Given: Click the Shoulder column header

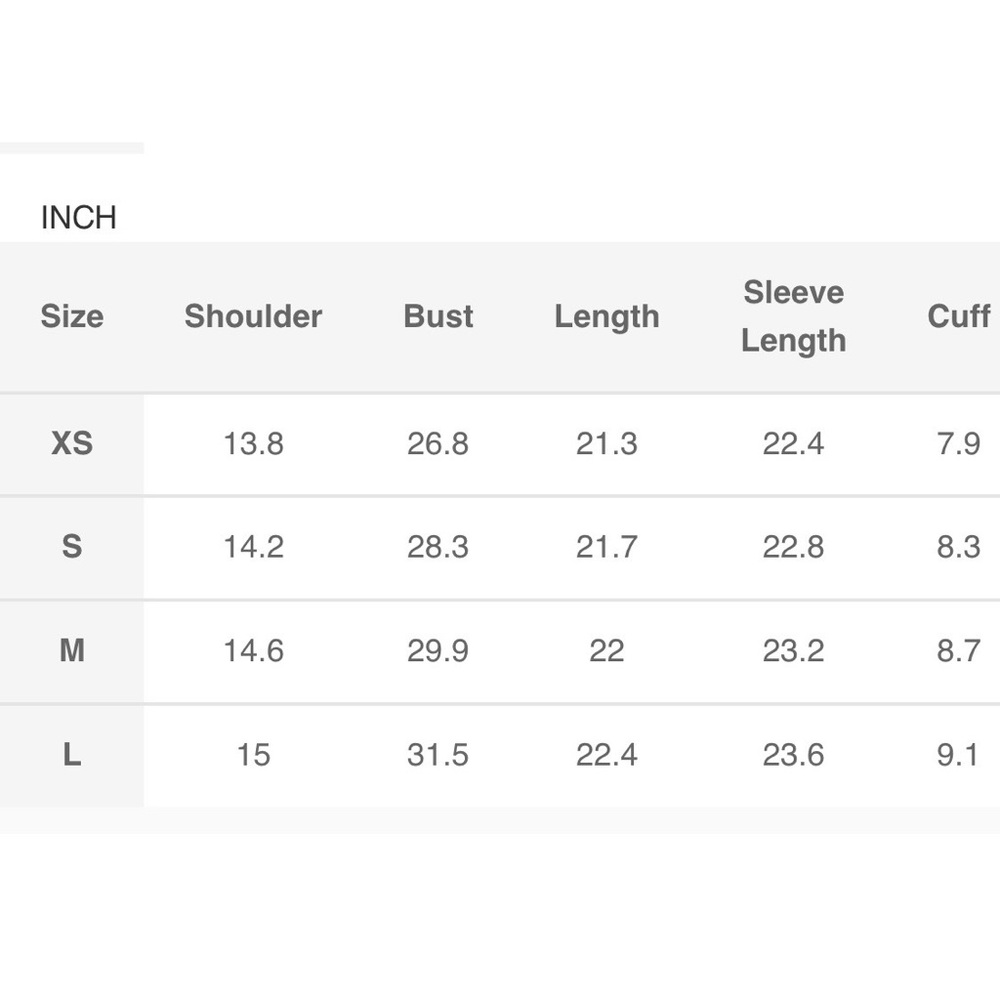Looking at the screenshot, I should 253,317.
